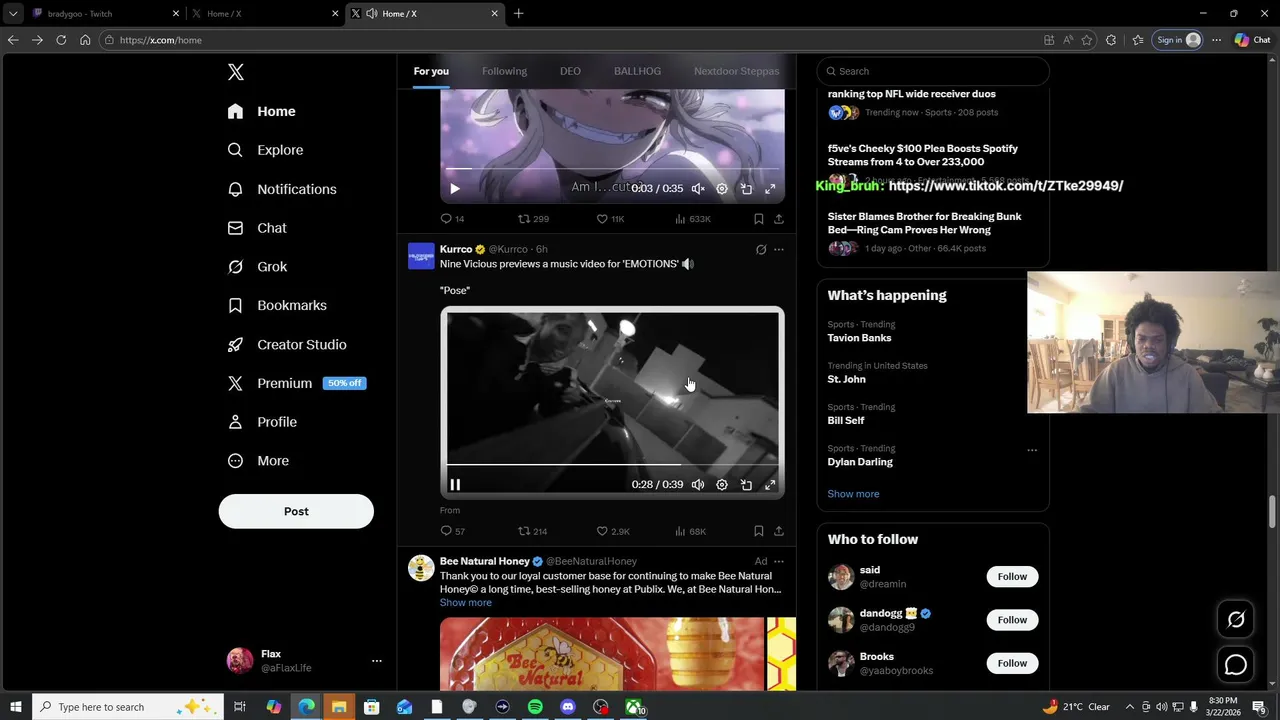Switch to the Nextdoor Steppas tab
The image size is (1280, 720).
pyautogui.click(x=736, y=71)
